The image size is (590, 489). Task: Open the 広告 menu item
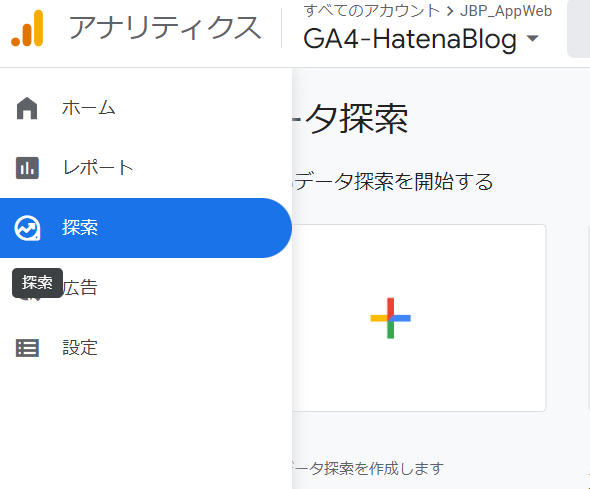146,288
